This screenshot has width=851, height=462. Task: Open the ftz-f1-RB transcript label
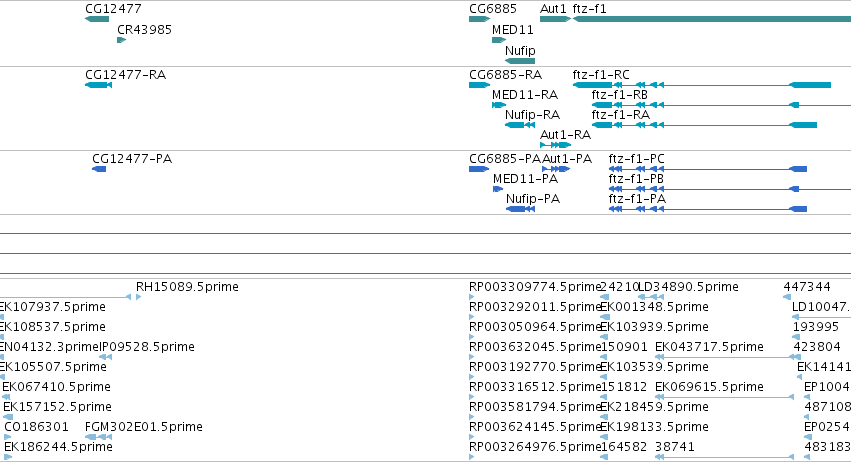tap(619, 95)
